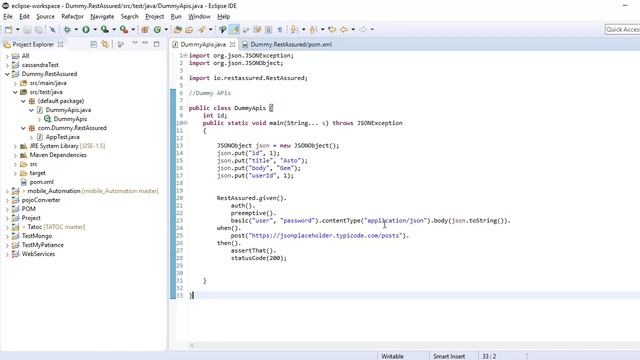
Task: Click the Open Type icon
Action: click(x=178, y=29)
